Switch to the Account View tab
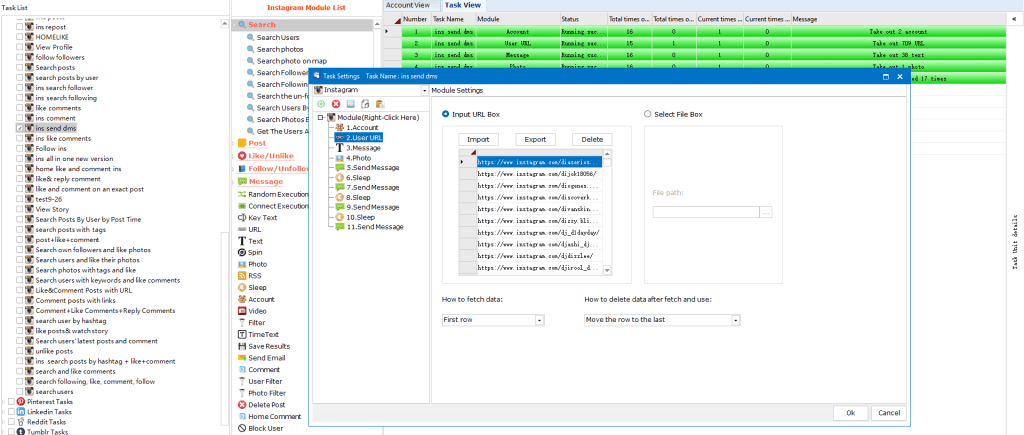Screen dimensions: 1024x435 click(408, 5)
